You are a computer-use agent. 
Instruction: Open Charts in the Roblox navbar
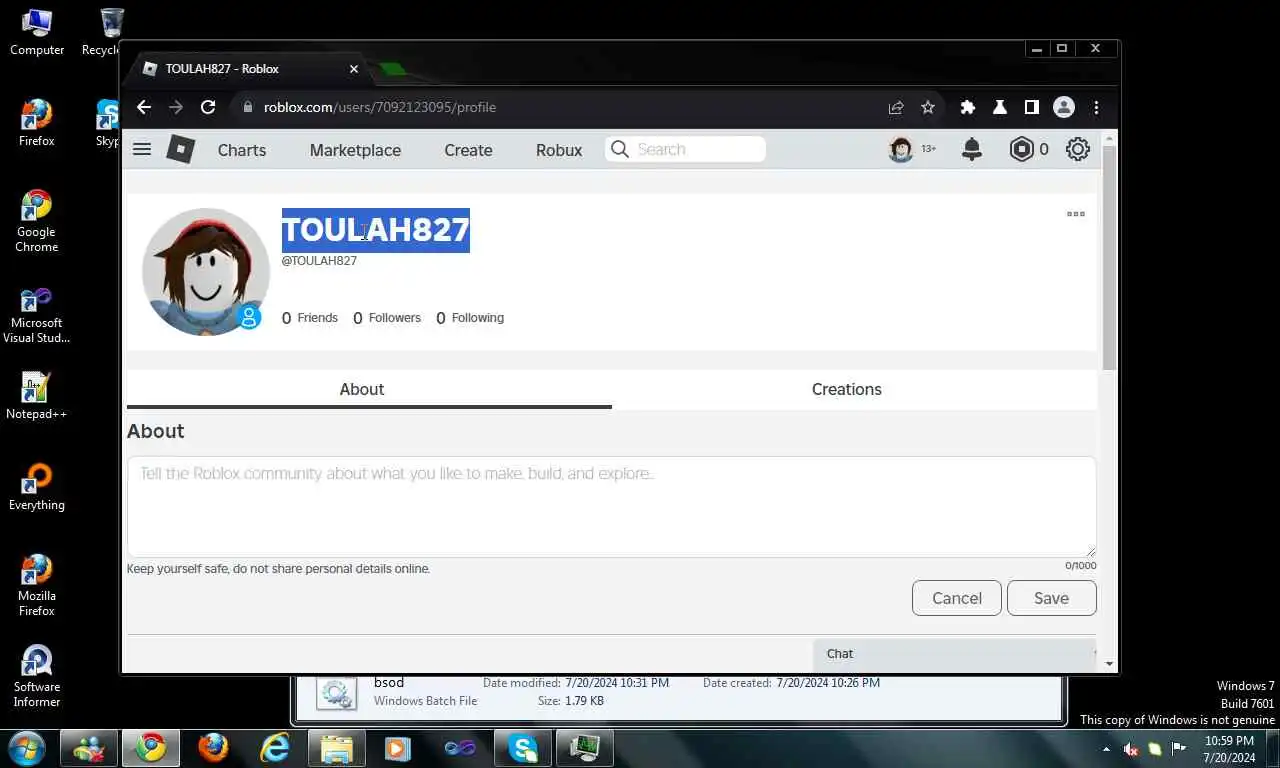[x=242, y=150]
